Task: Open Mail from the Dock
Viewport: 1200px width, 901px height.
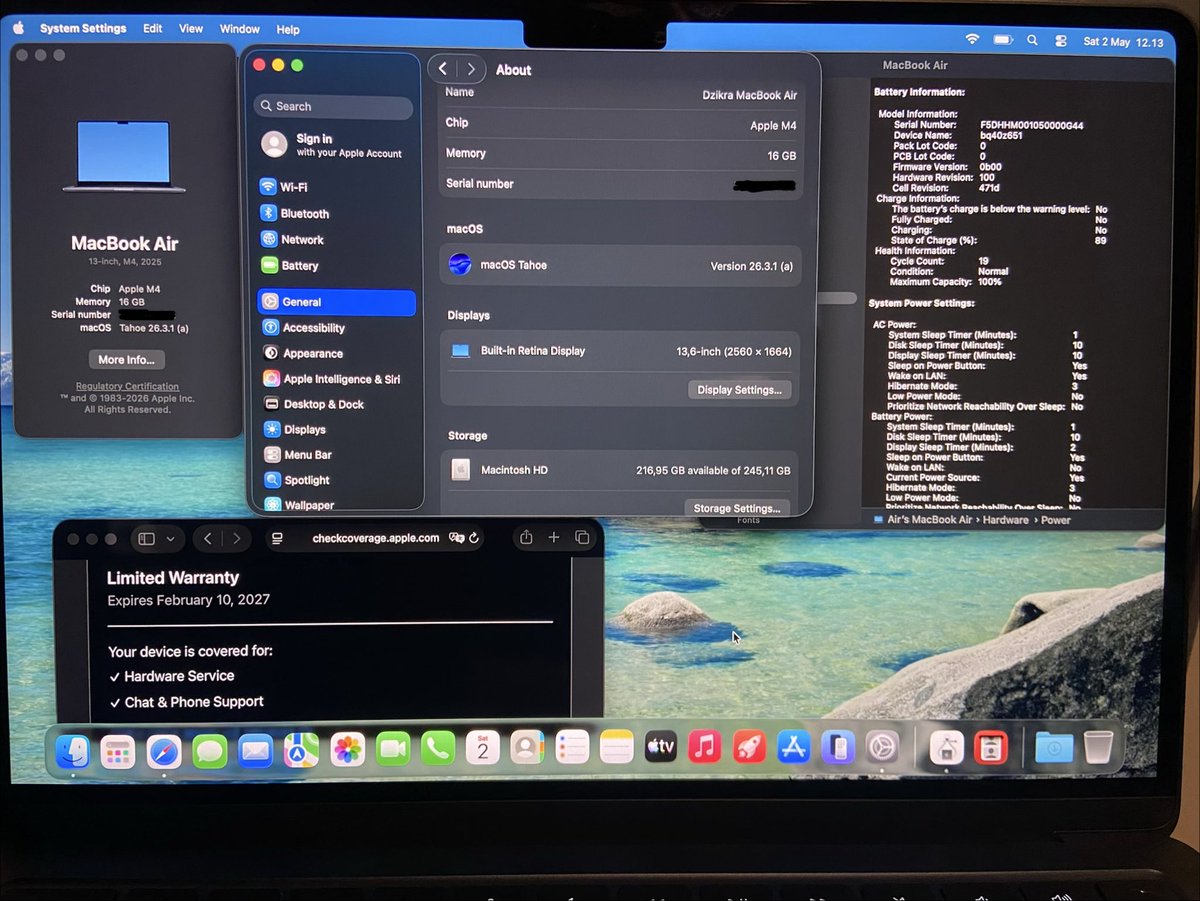Action: (x=256, y=750)
